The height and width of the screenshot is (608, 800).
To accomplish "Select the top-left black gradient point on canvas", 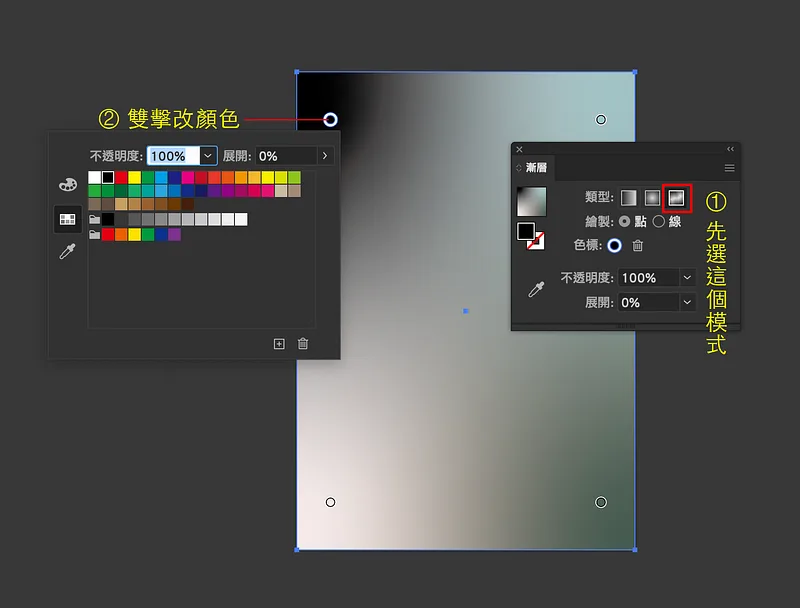I will [331, 120].
